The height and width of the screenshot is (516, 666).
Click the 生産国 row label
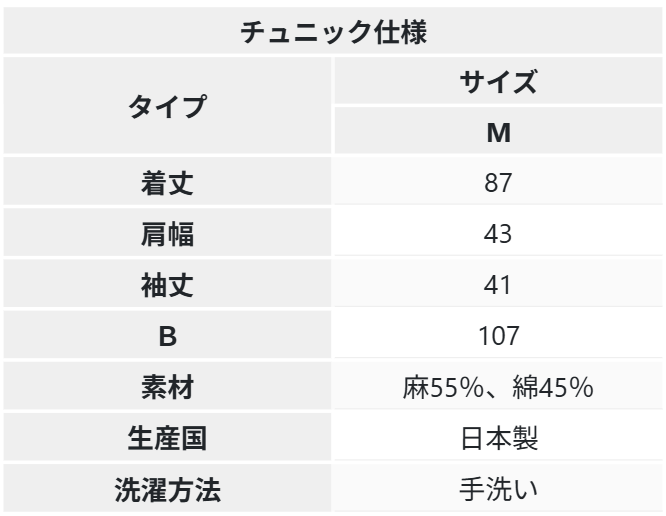pos(167,439)
